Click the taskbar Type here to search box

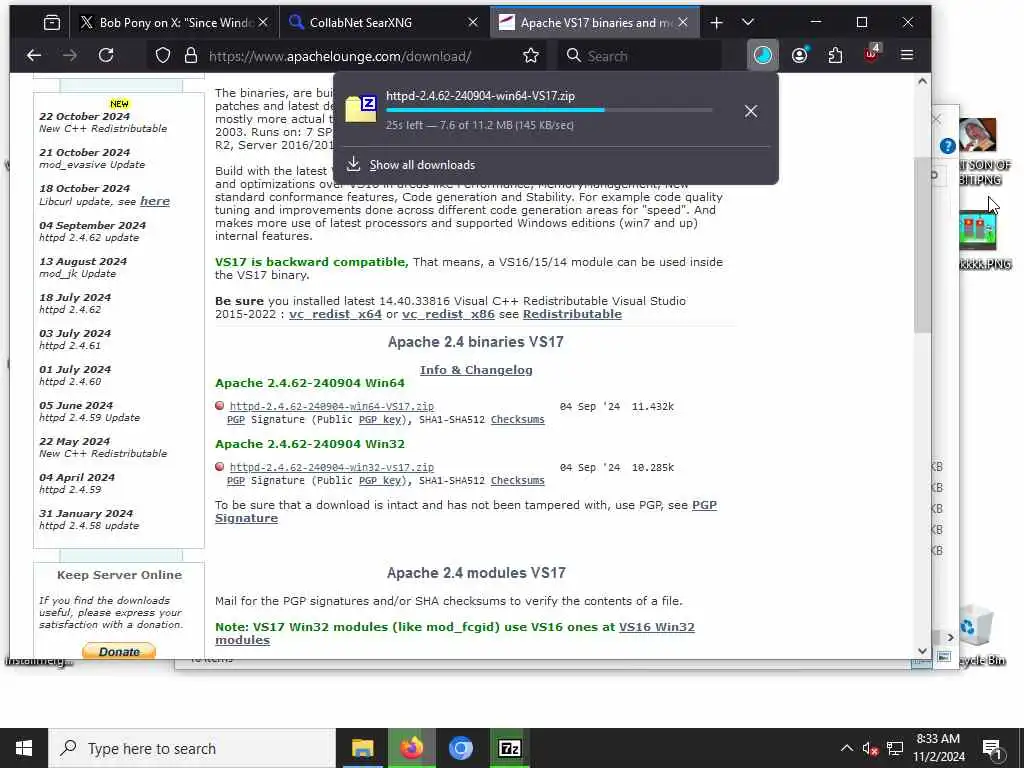[192, 748]
